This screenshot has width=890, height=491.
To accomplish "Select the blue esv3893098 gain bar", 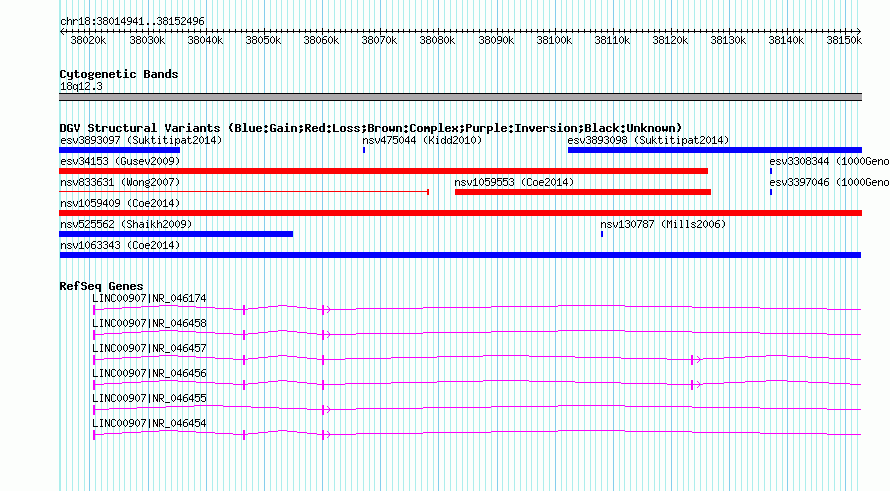I will click(x=715, y=150).
